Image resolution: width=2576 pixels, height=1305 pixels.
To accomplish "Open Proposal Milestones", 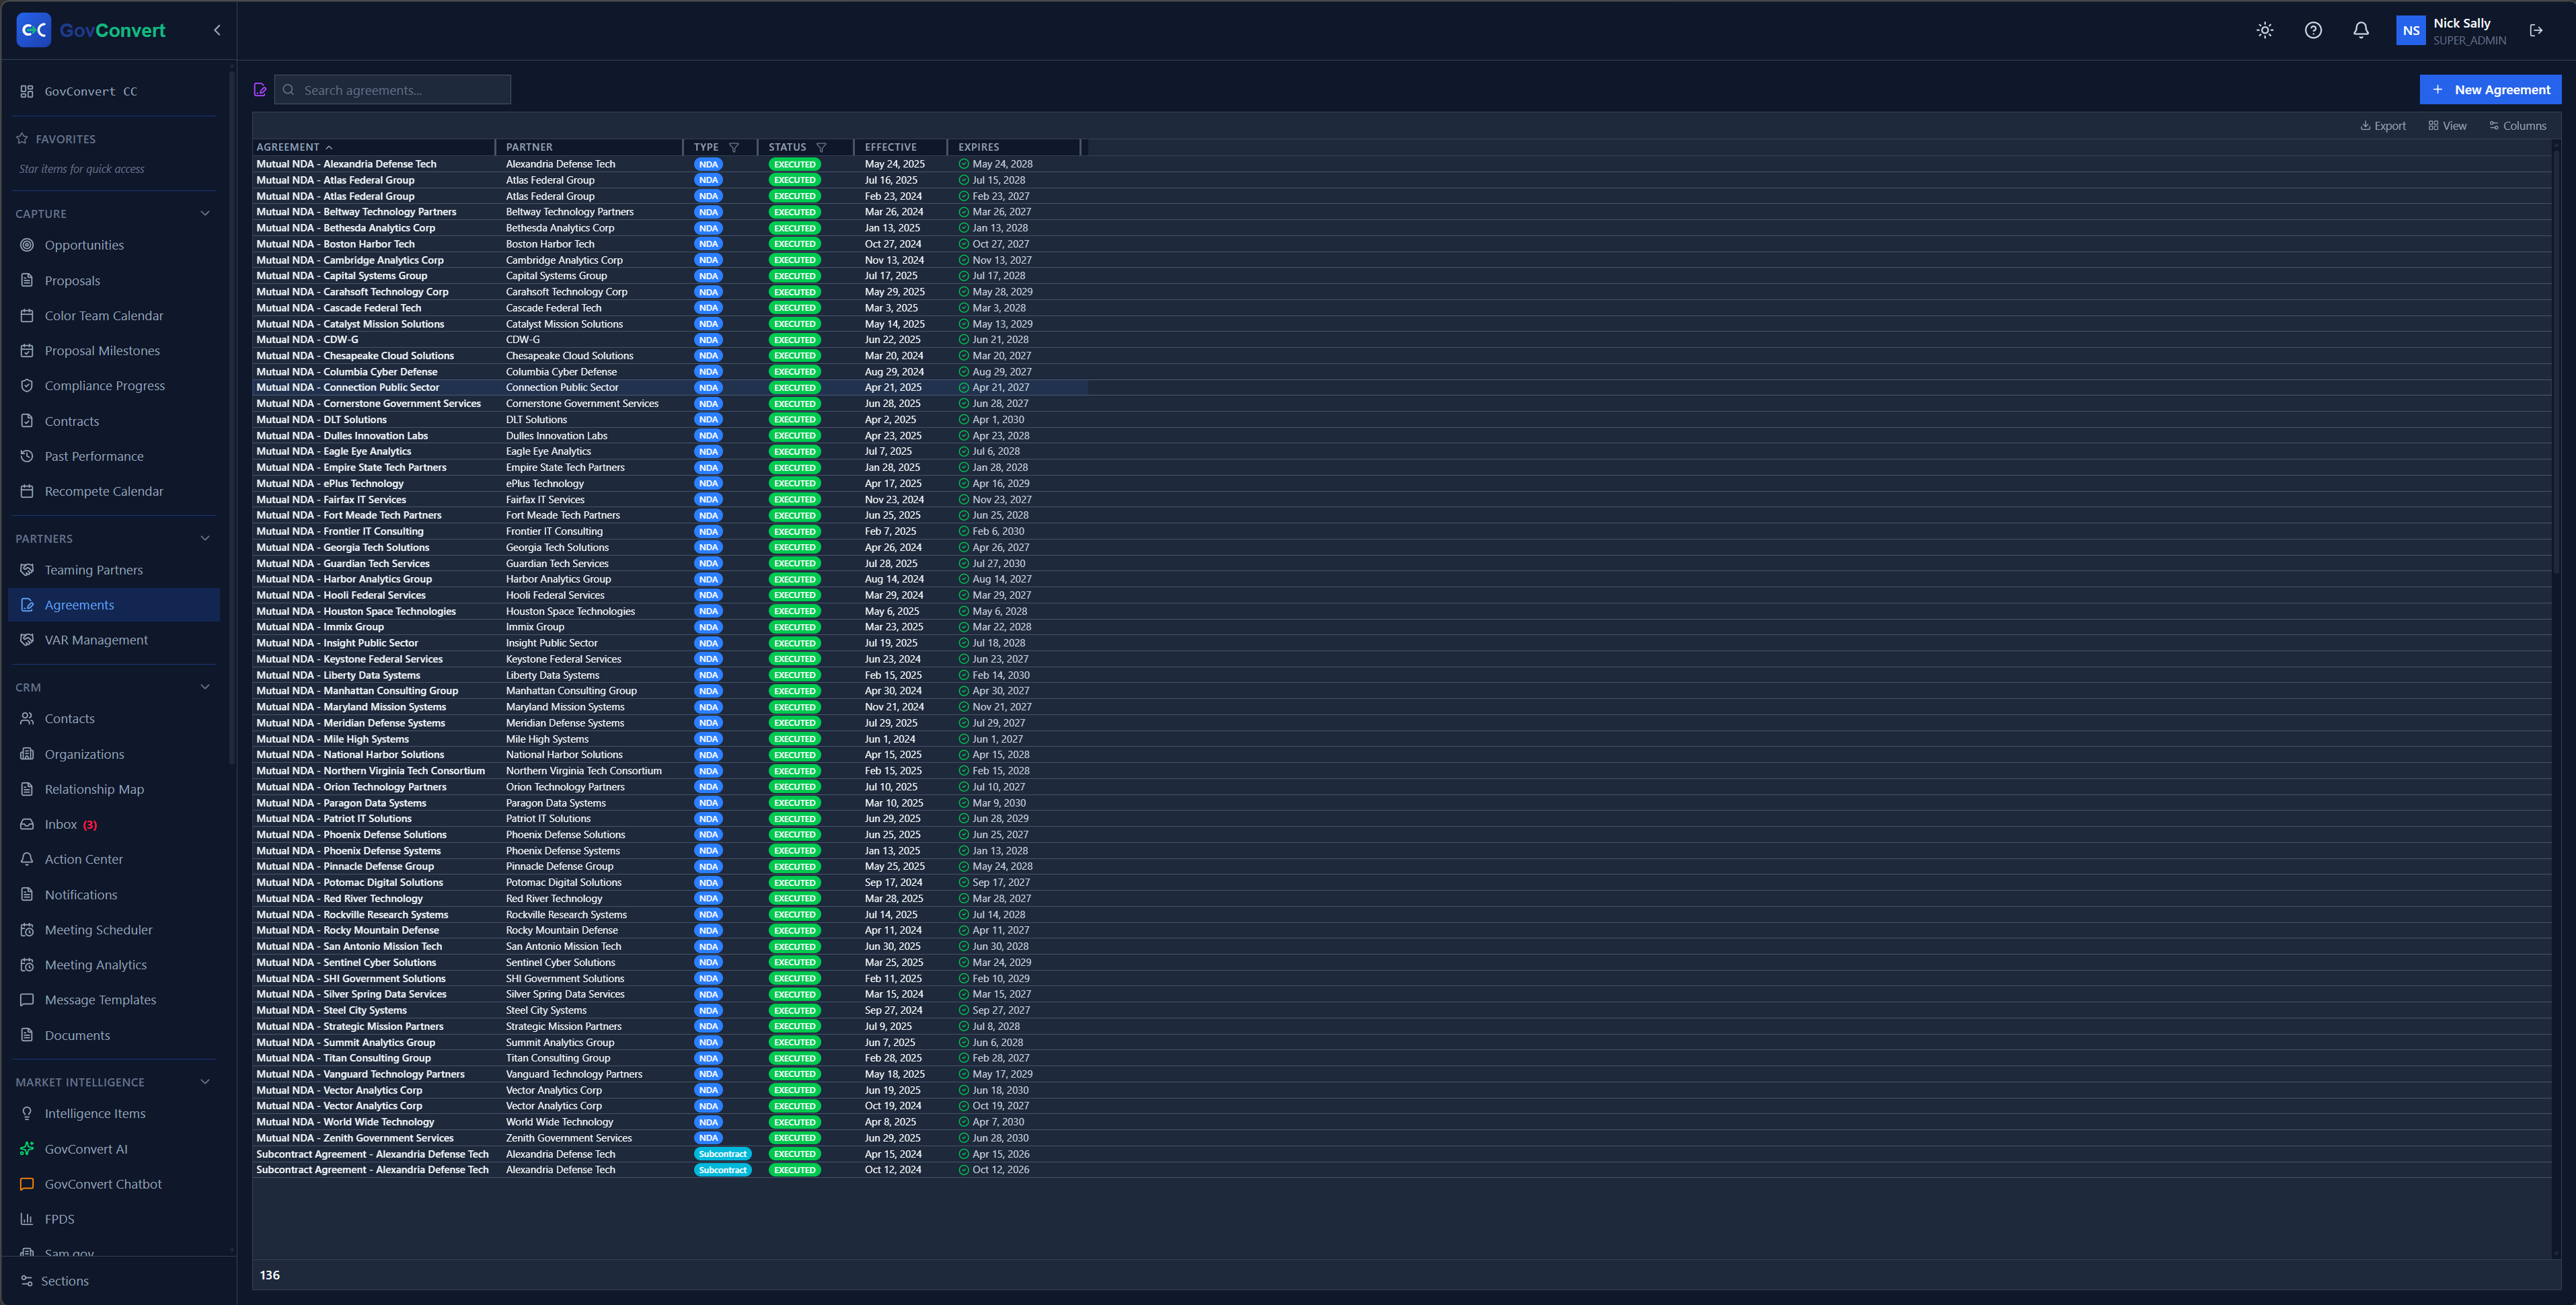I will coord(113,351).
